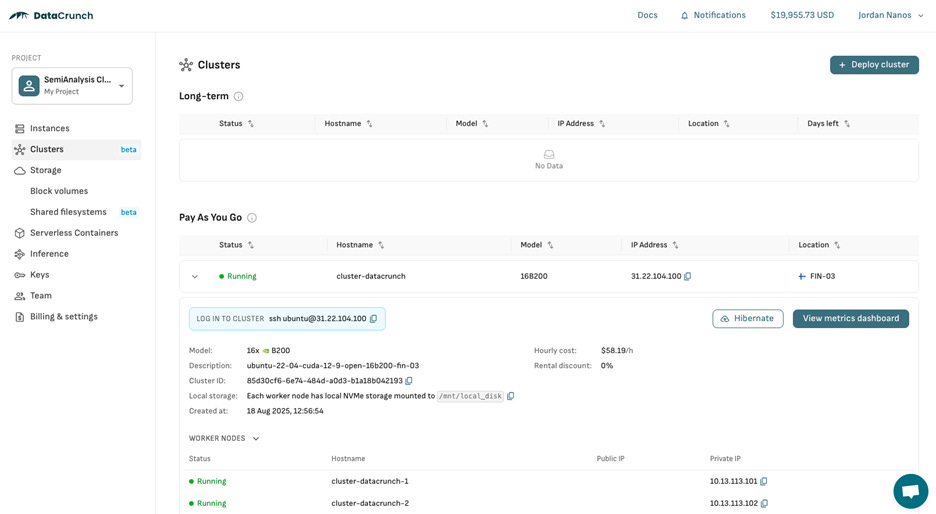Open the Jordan Nanos account menu
This screenshot has height=514, width=936.
pyautogui.click(x=891, y=16)
